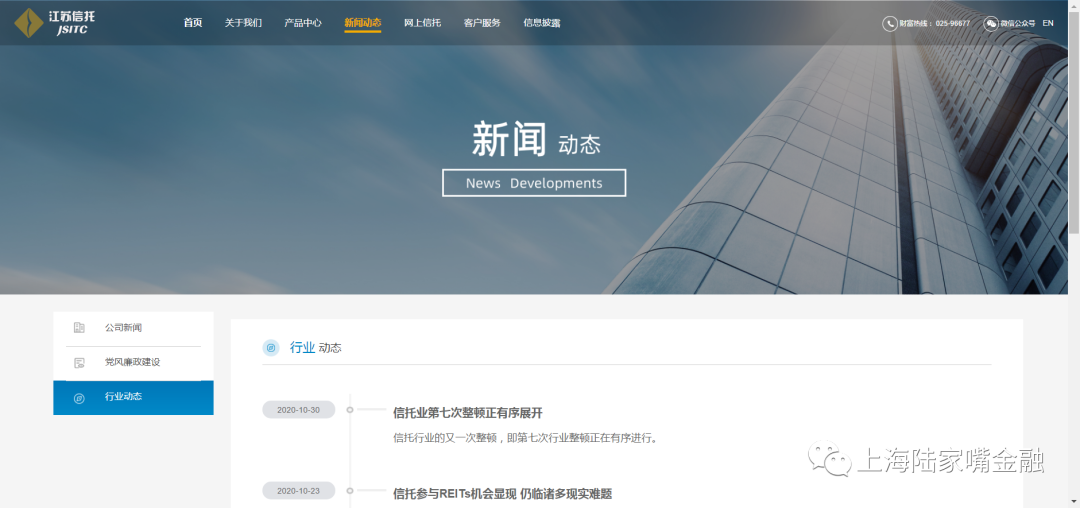Click the News Developments banner box
1080x508 pixels.
(x=534, y=183)
